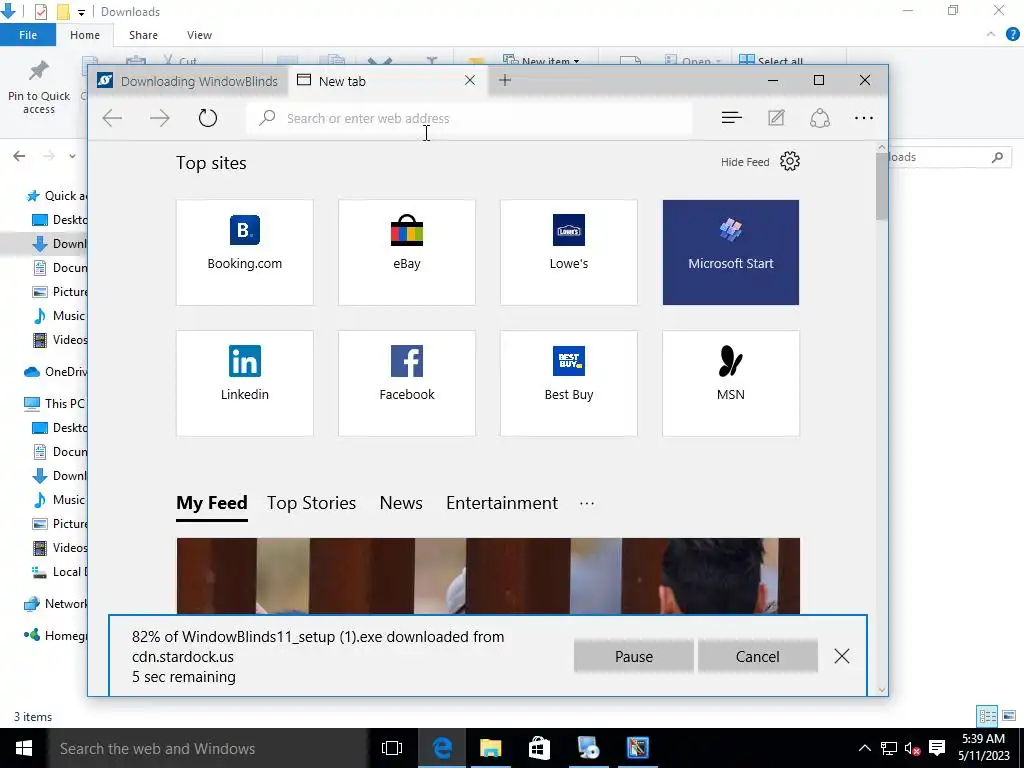Select OneDrive in navigation pane
The height and width of the screenshot is (768, 1024).
click(56, 372)
